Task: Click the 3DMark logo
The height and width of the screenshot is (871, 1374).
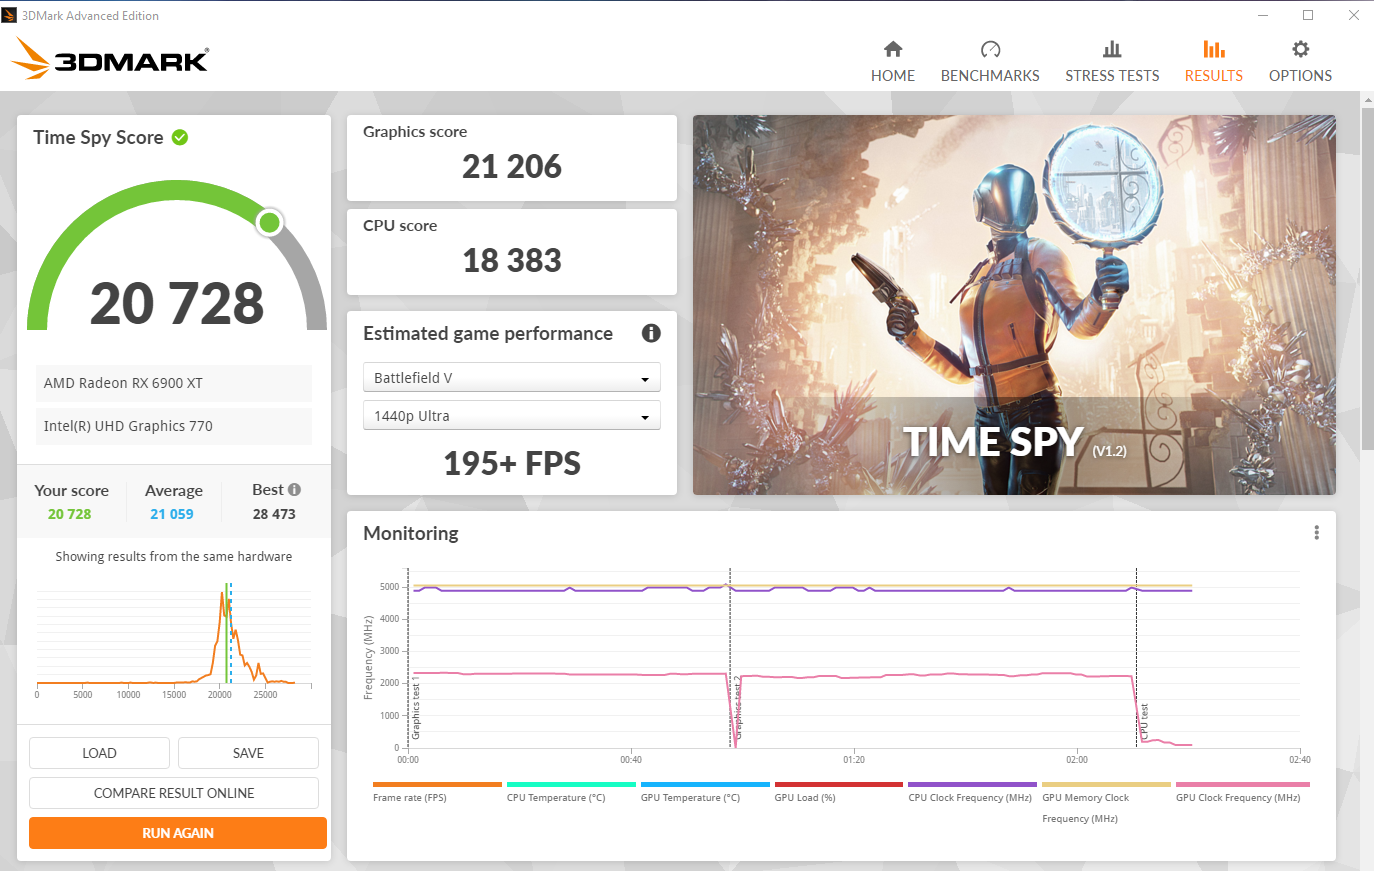Action: [x=110, y=59]
